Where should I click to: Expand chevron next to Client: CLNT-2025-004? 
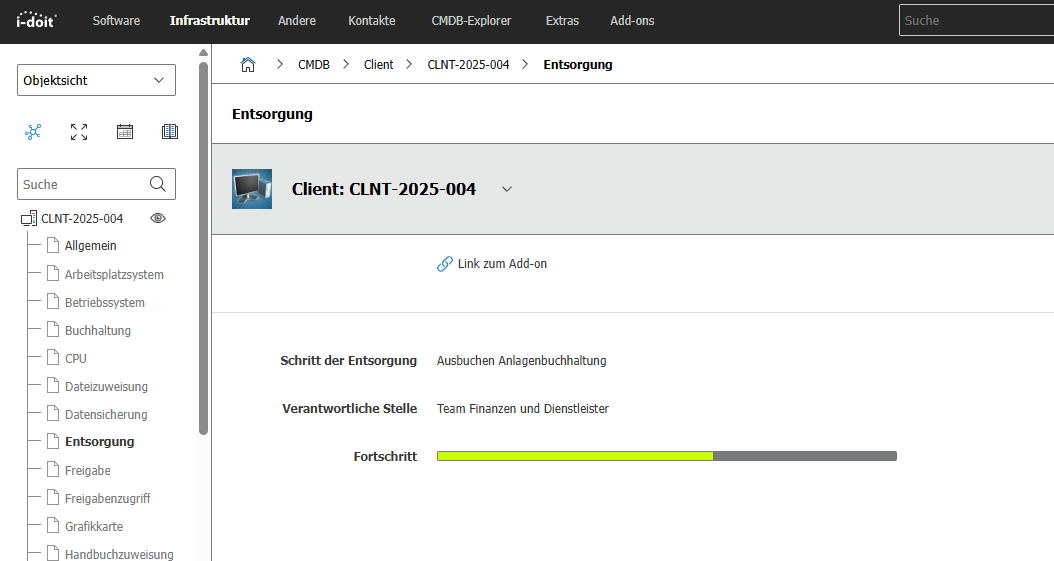click(x=507, y=189)
